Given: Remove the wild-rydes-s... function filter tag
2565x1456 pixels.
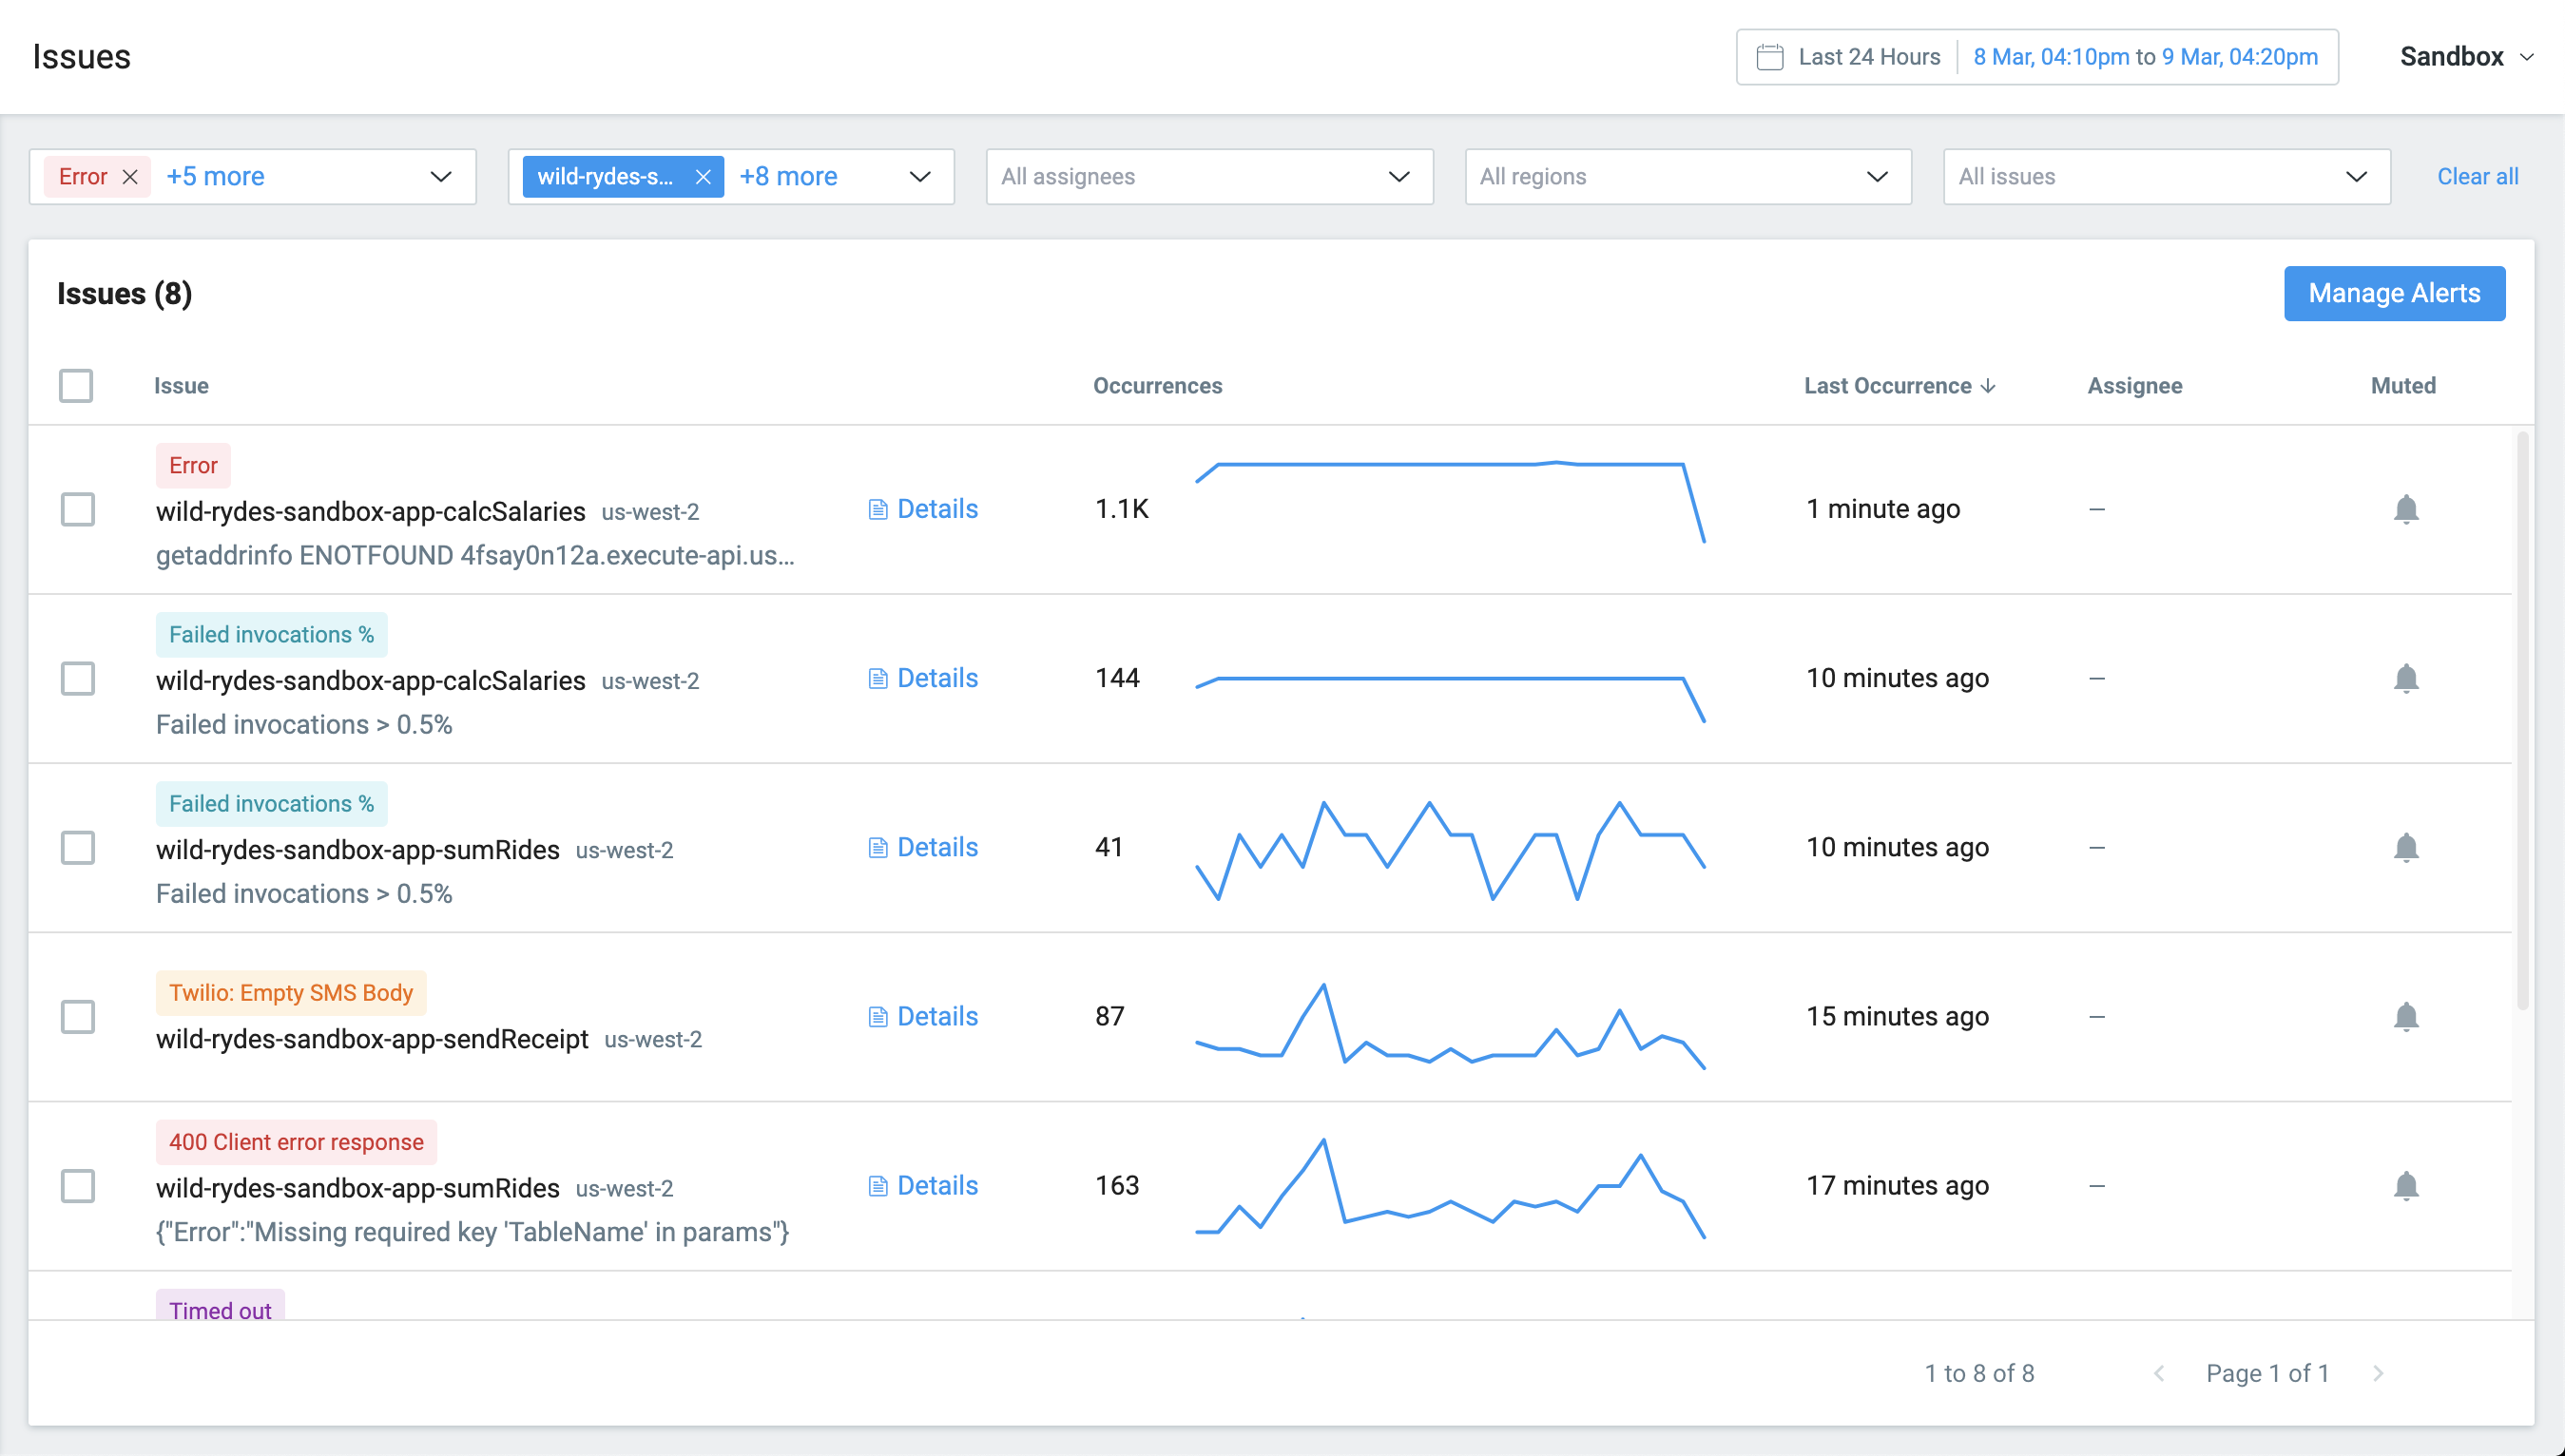Looking at the screenshot, I should coord(703,177).
